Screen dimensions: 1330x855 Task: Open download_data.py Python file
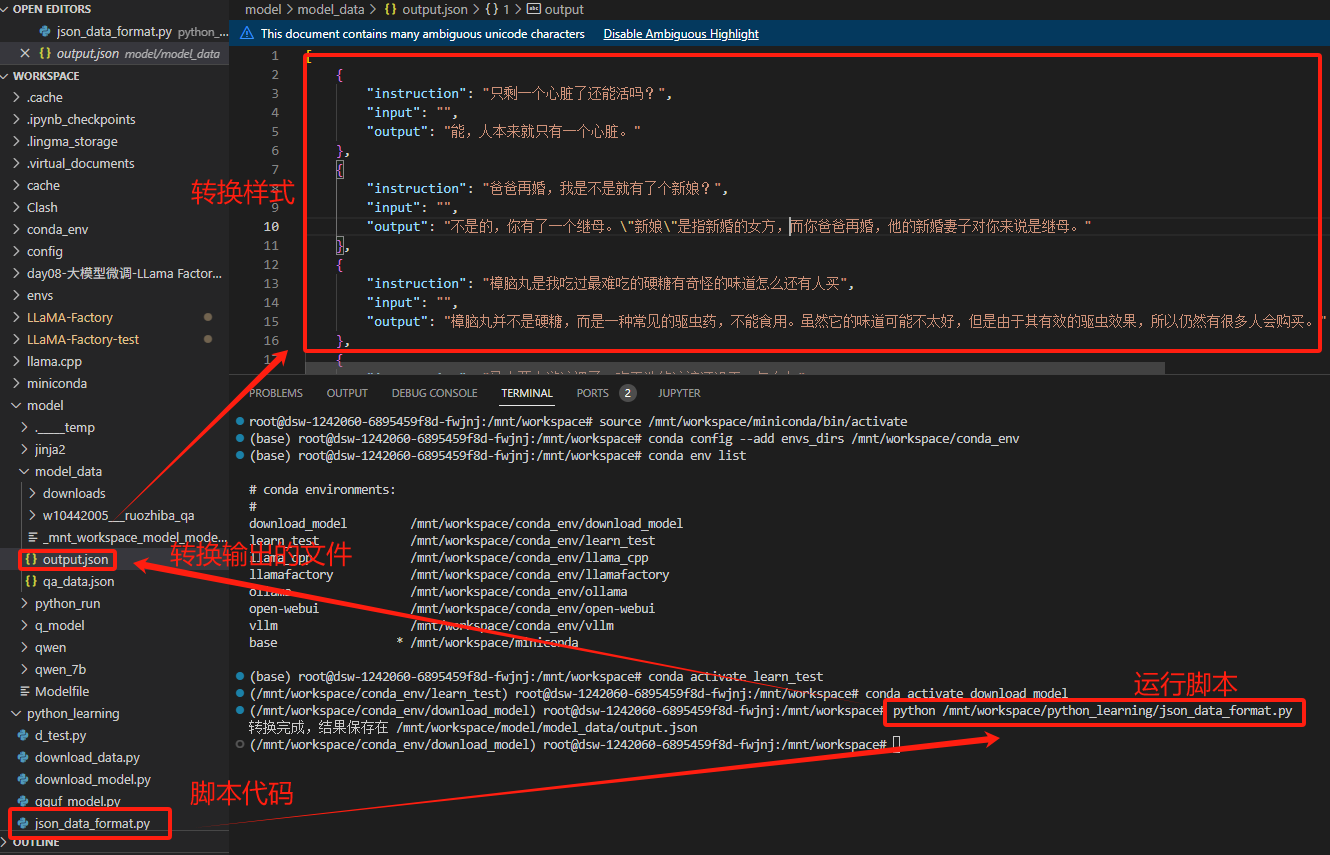coord(87,757)
